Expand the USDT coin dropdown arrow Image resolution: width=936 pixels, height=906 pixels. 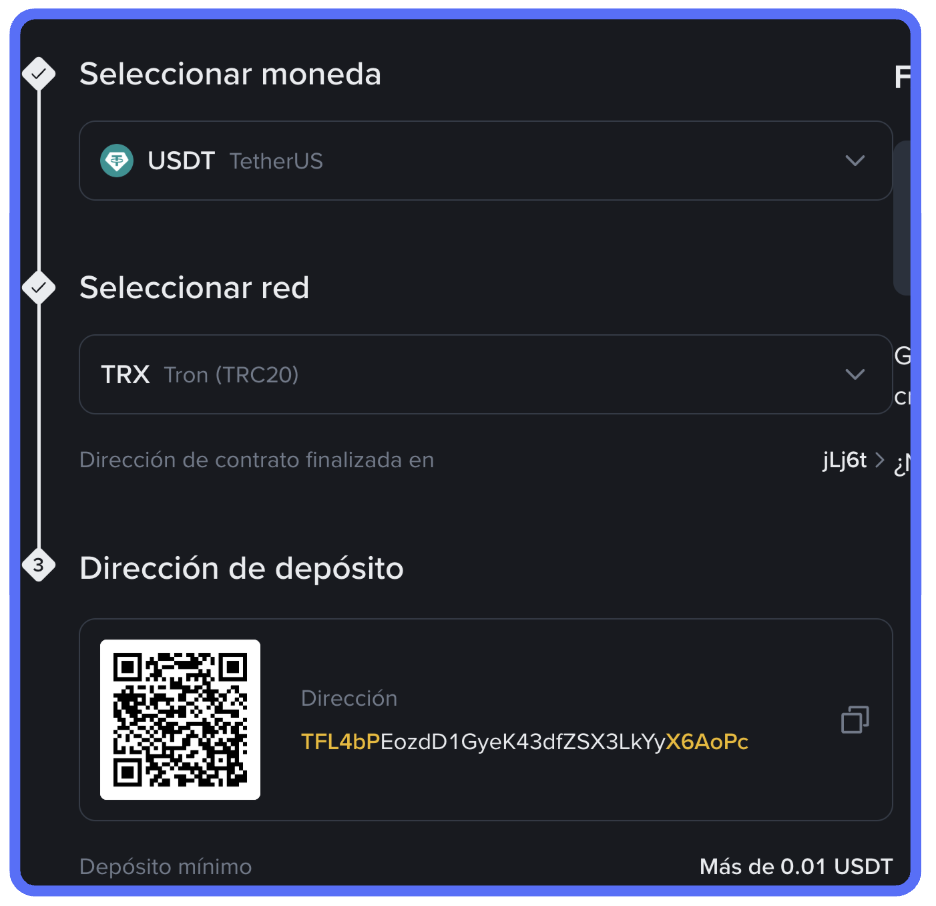coord(855,161)
